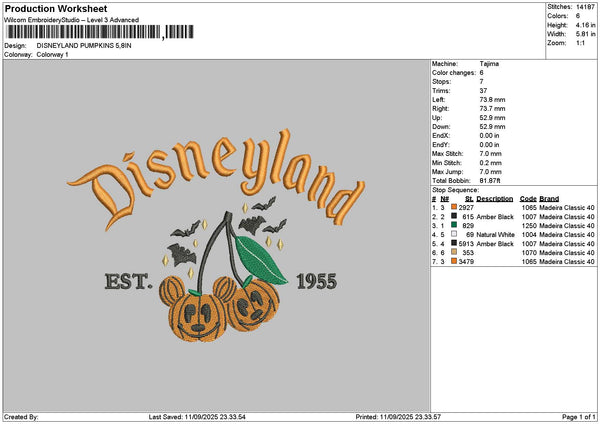Click the barcode under the worksheet title
Image resolution: width=600 pixels, height=424 pixels.
(x=100, y=32)
